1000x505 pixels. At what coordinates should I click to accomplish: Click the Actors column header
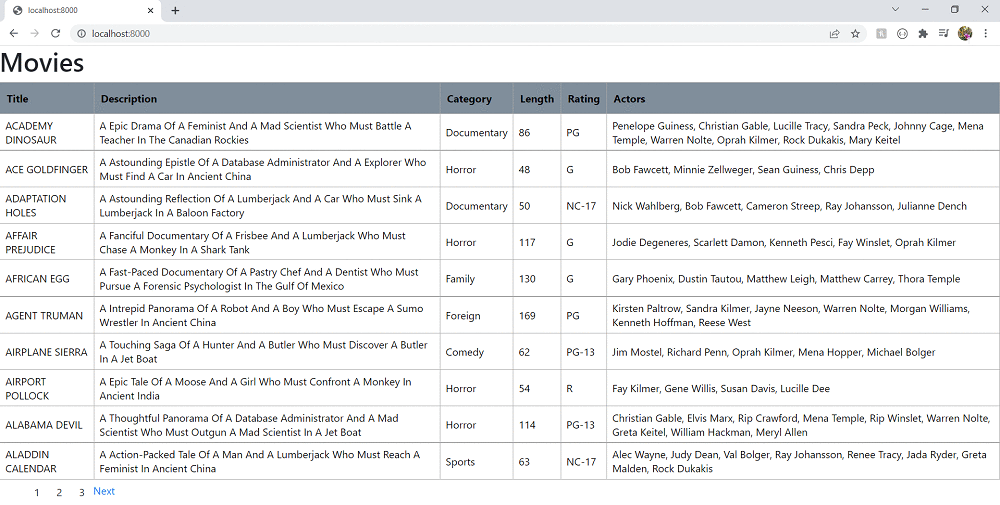pos(803,99)
